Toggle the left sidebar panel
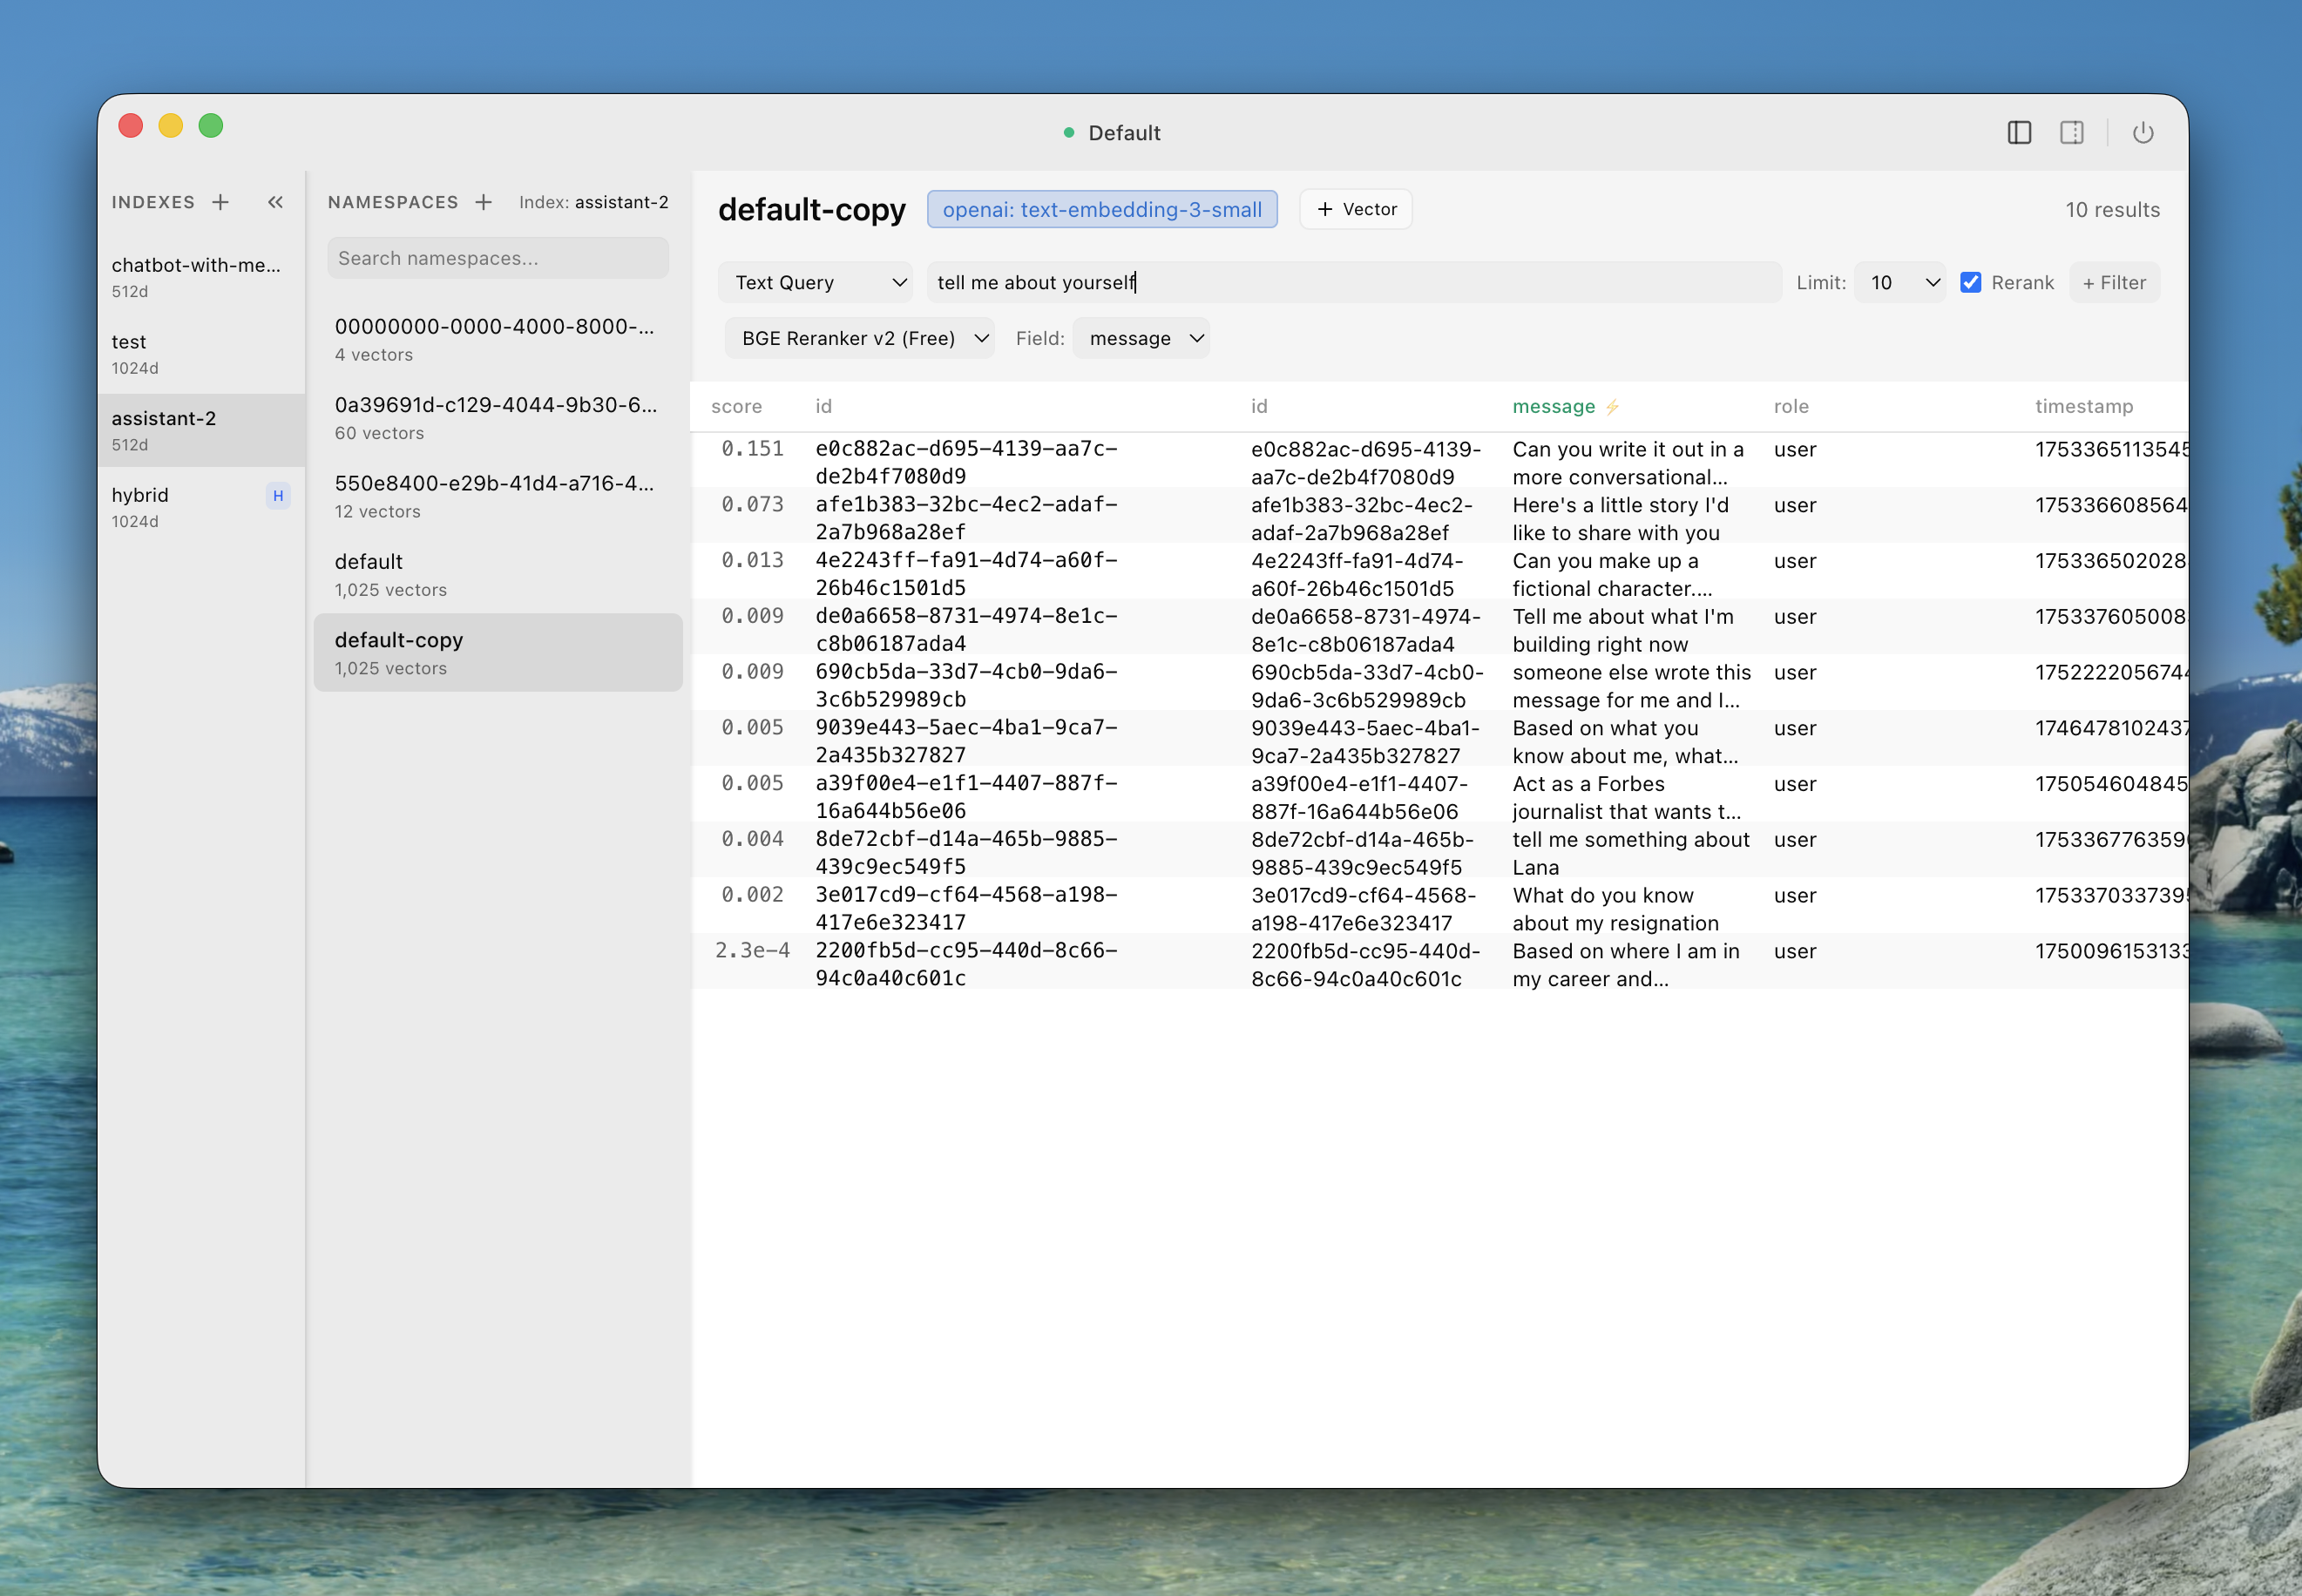2302x1596 pixels. pos(2019,131)
